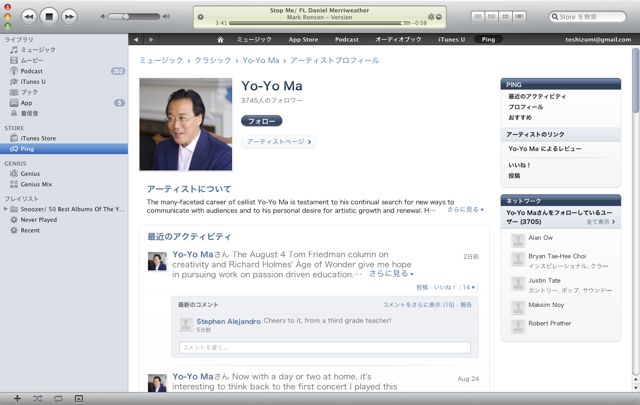Expand artist bio with さらに見る

tap(465, 209)
